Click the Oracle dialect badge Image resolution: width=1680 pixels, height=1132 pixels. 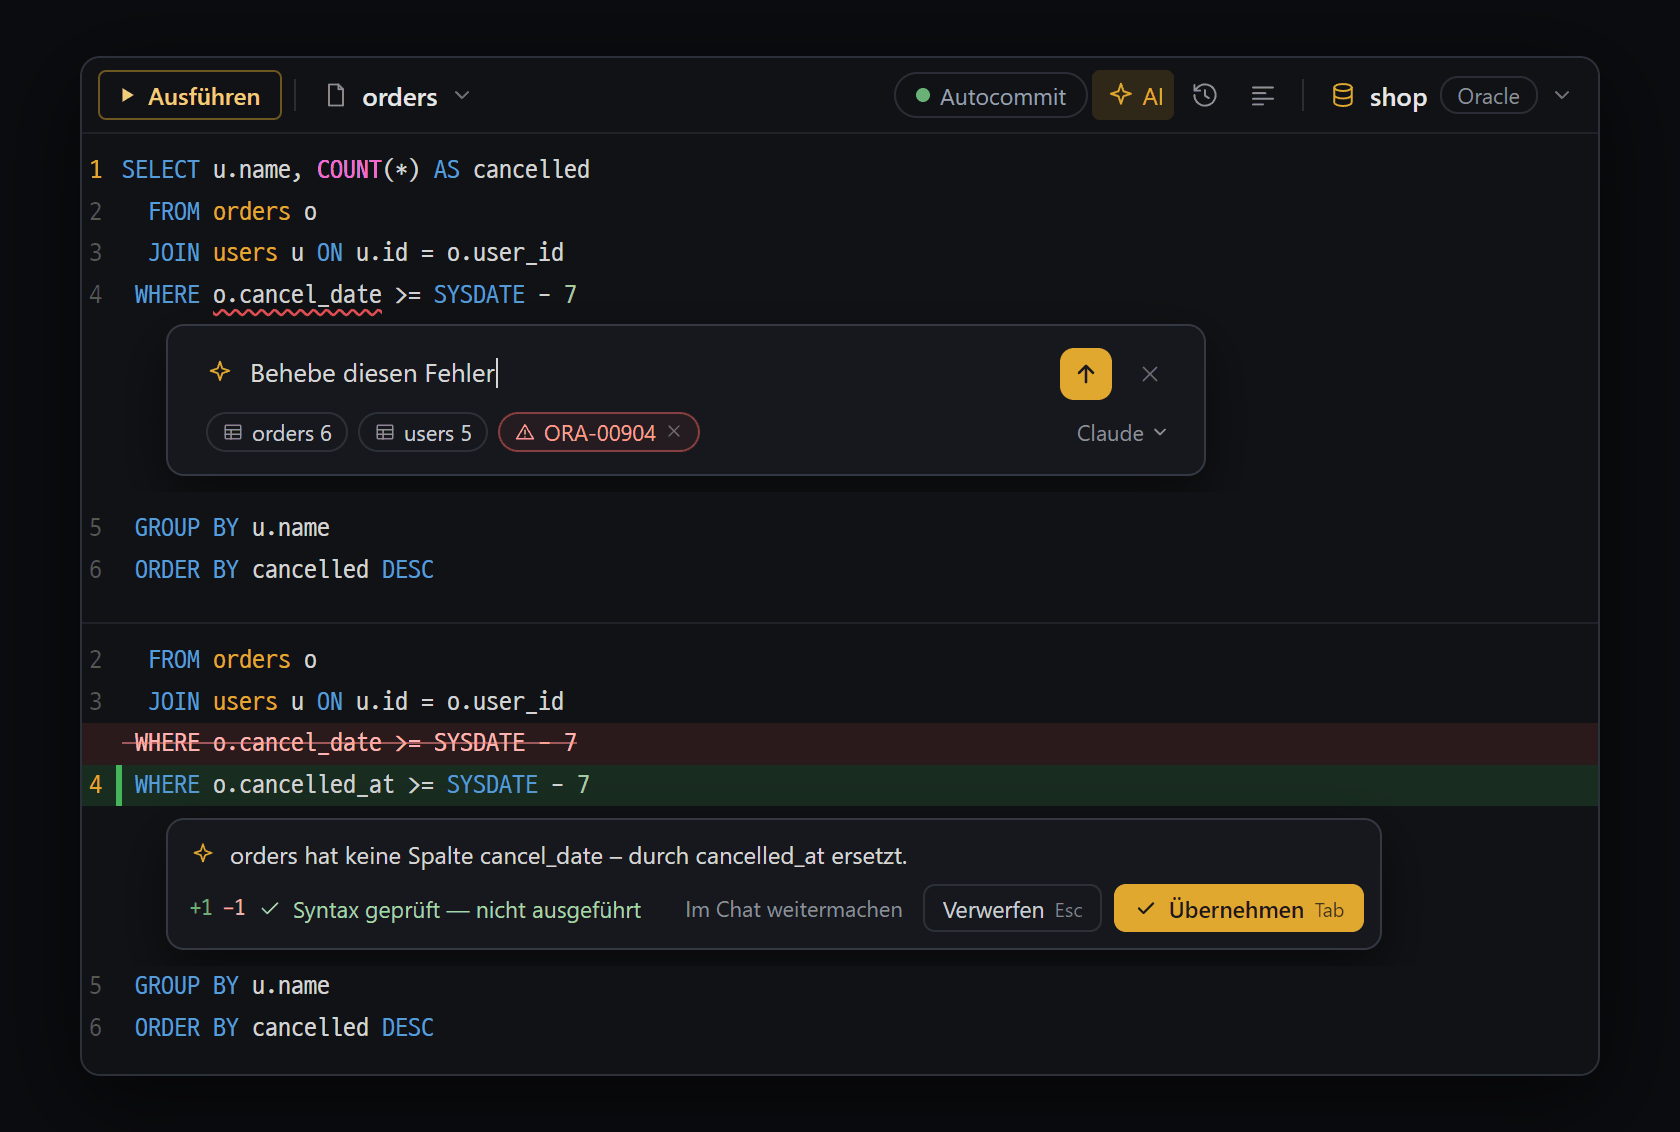pyautogui.click(x=1488, y=96)
